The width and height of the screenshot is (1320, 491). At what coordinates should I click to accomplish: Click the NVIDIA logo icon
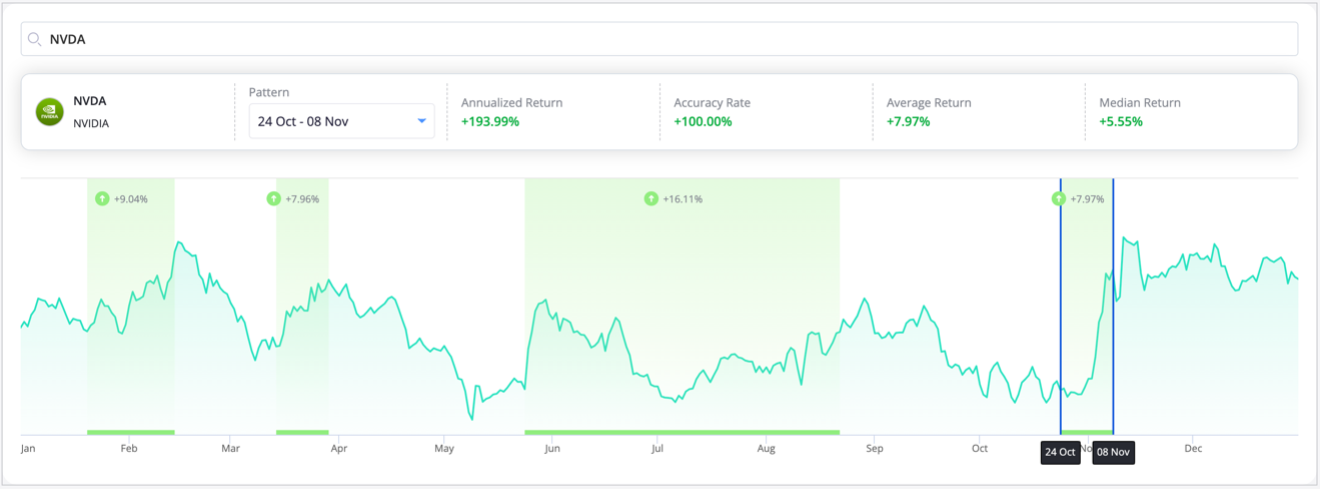49,112
